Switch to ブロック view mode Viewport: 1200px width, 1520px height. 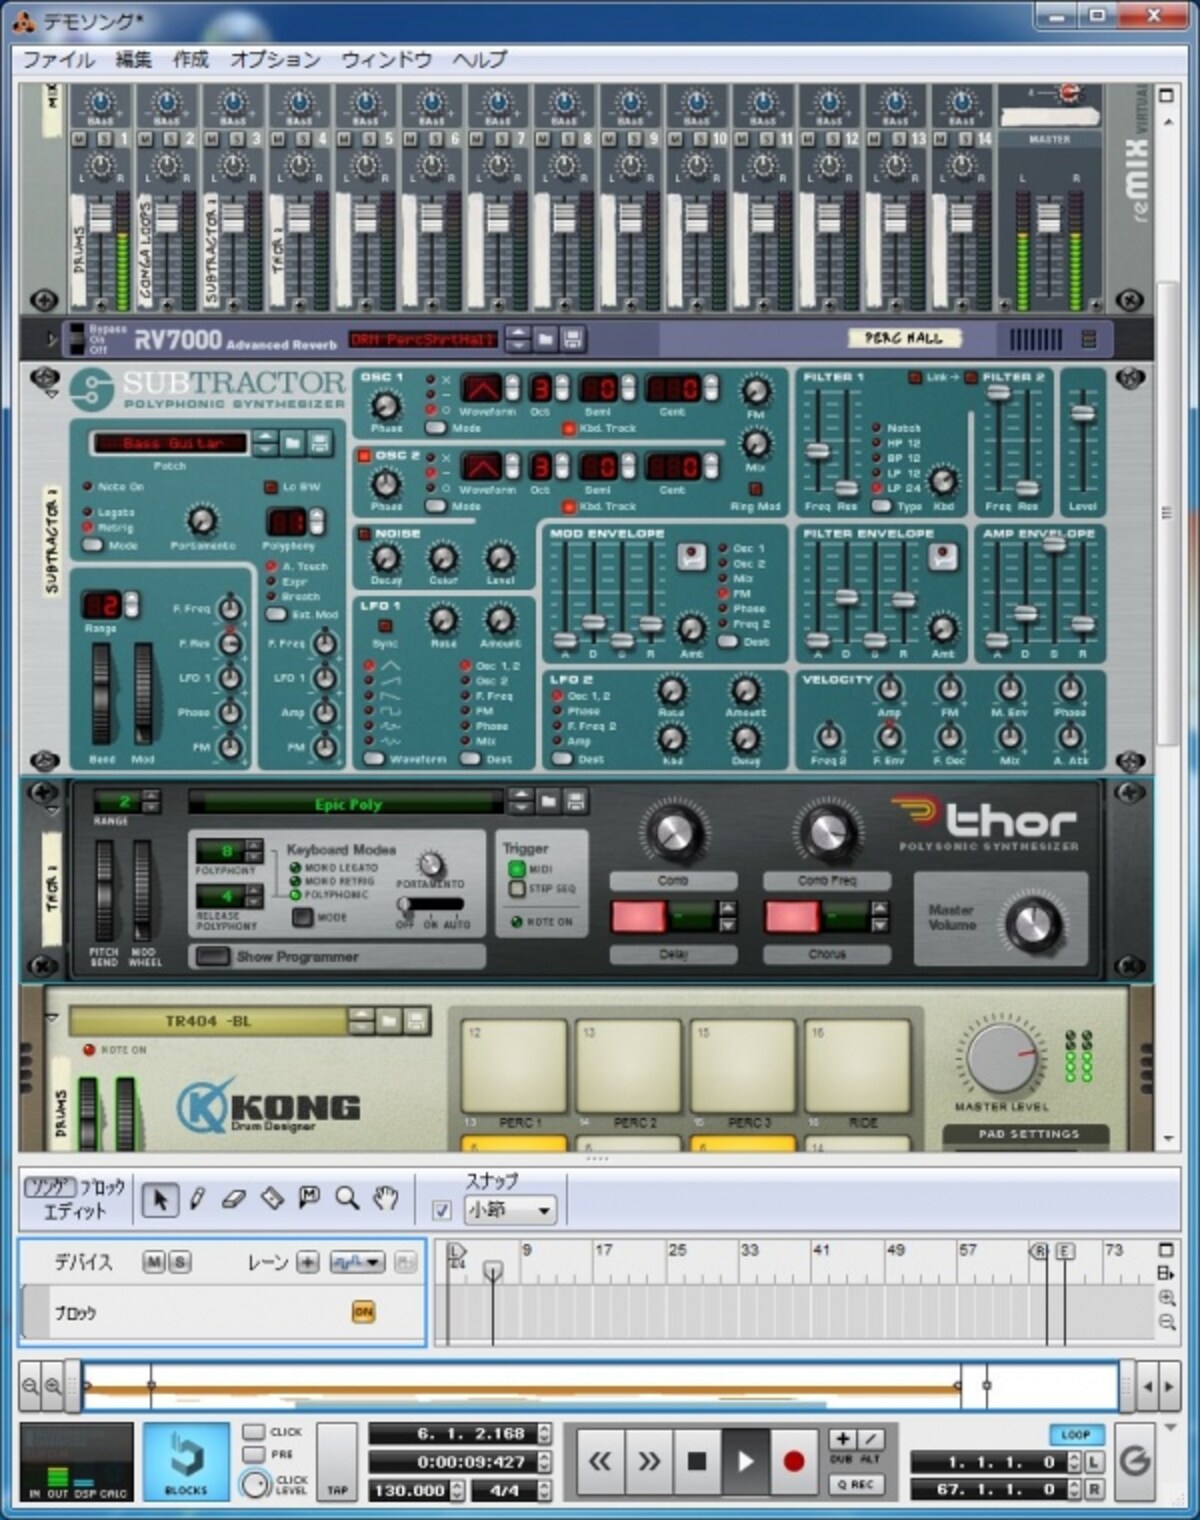click(102, 1188)
